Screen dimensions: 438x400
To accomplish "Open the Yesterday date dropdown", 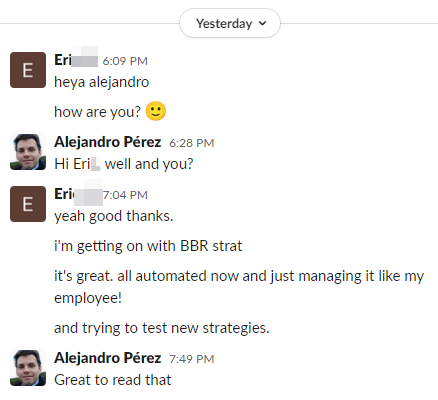I will (230, 23).
